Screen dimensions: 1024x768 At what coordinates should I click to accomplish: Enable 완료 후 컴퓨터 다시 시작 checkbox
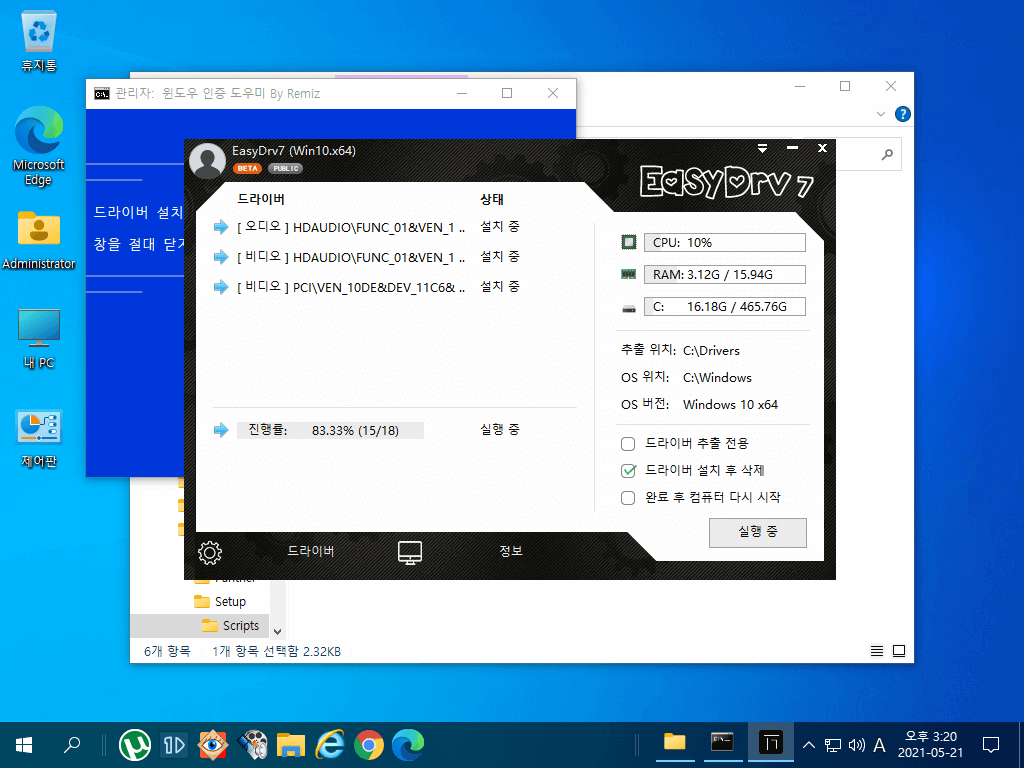tap(628, 498)
